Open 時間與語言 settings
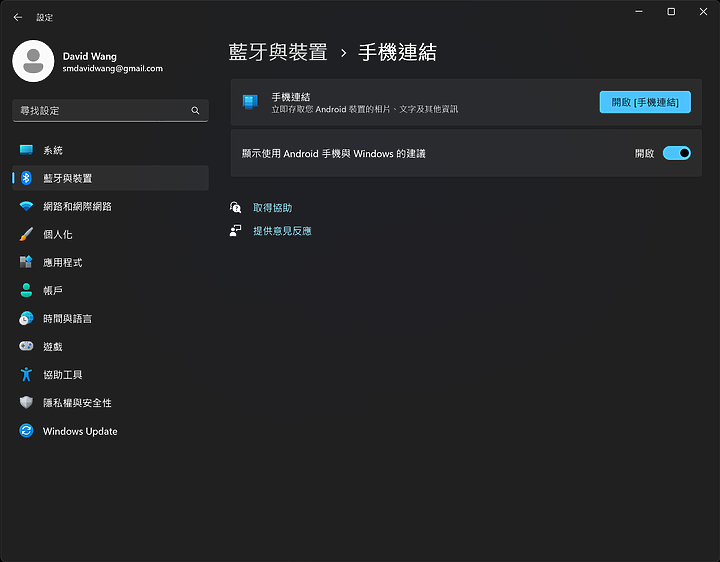The image size is (720, 562). (110, 318)
